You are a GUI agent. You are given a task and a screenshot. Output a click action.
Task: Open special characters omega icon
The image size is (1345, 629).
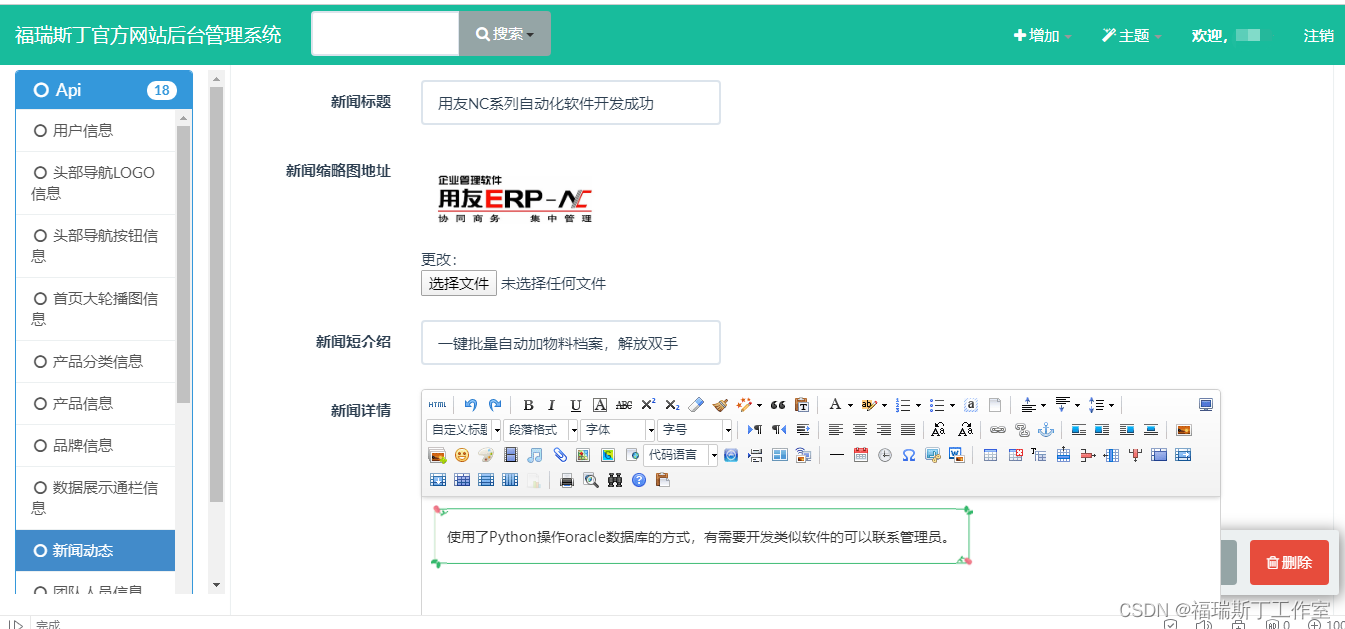(909, 455)
